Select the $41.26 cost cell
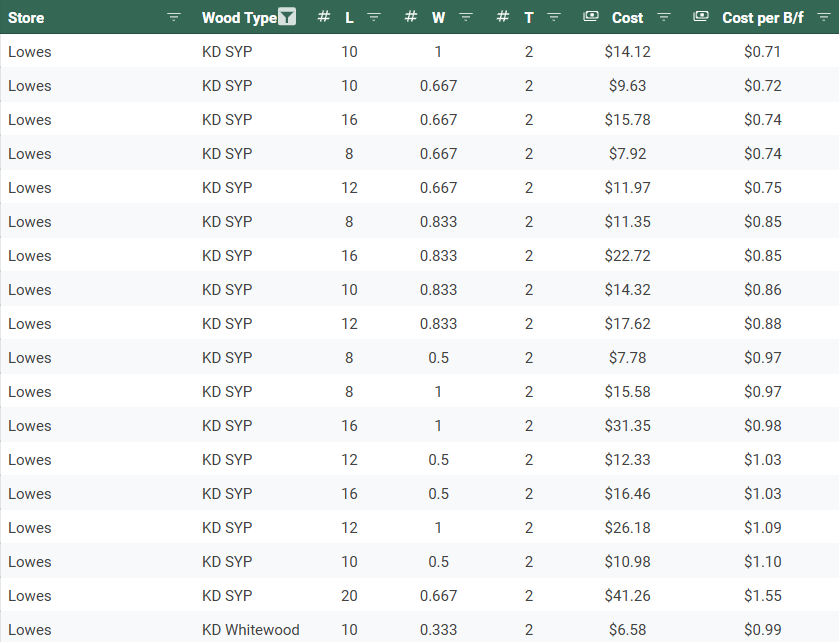 628,596
